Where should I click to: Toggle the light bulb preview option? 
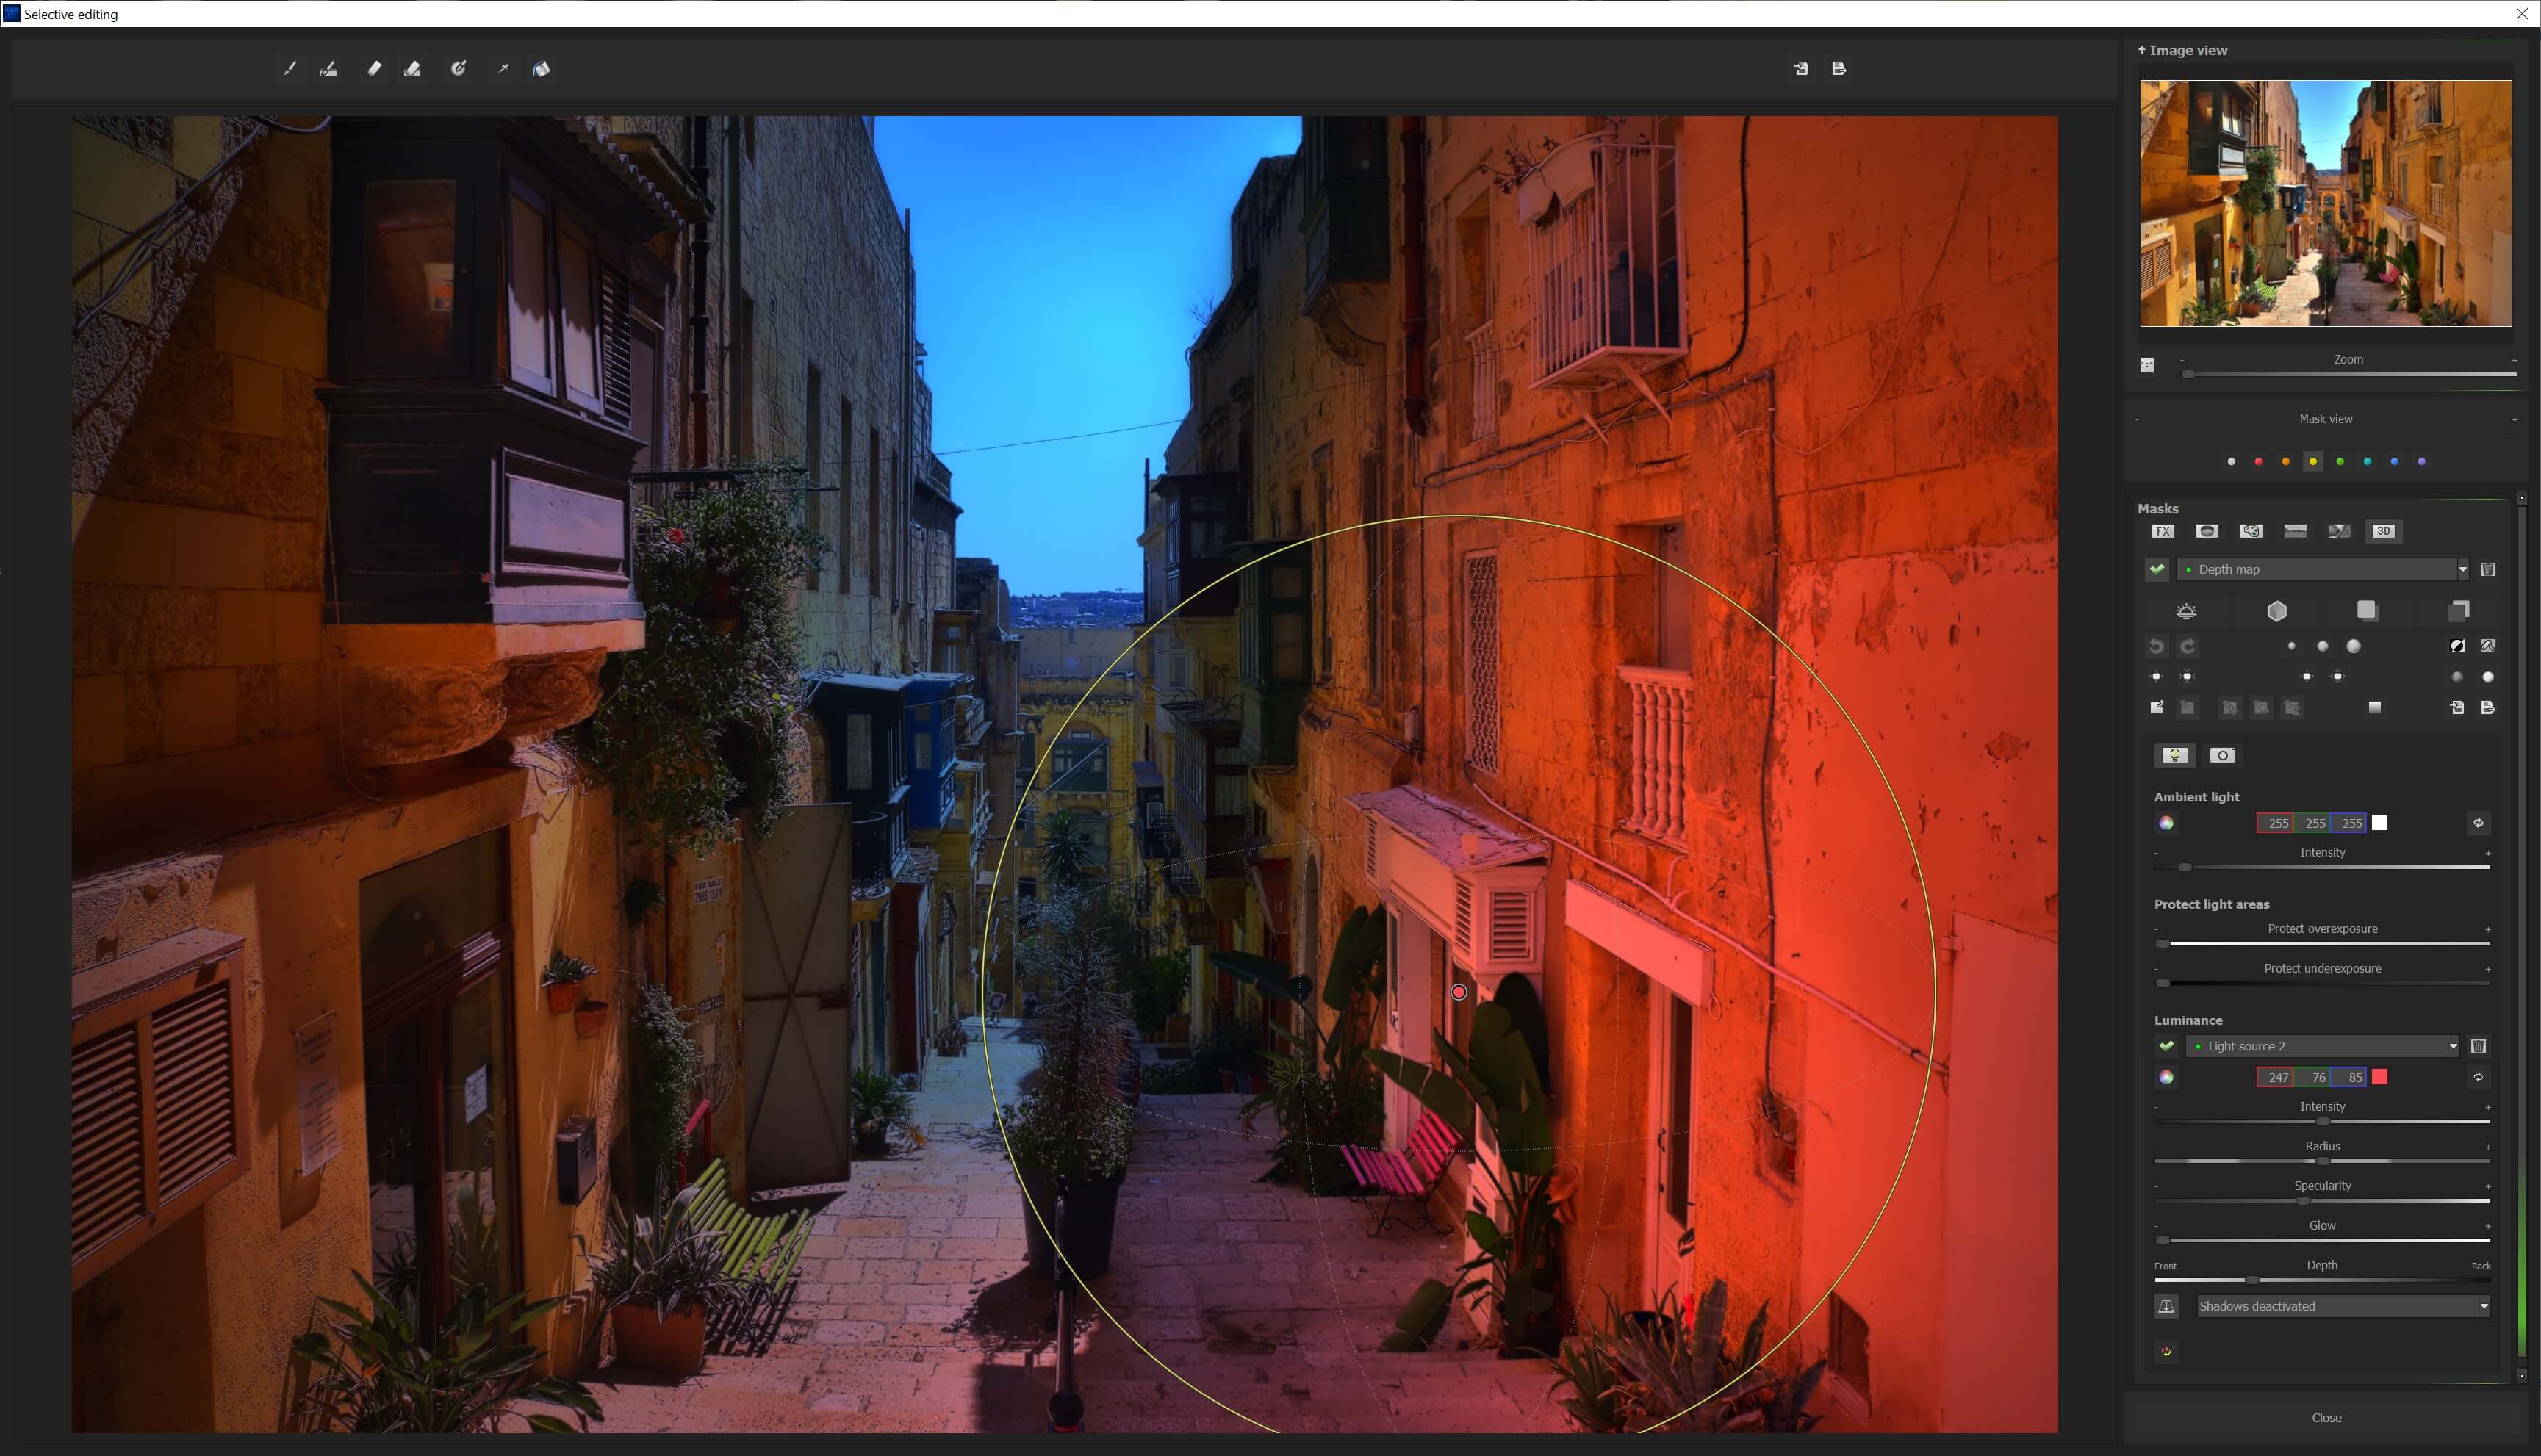click(x=2175, y=756)
